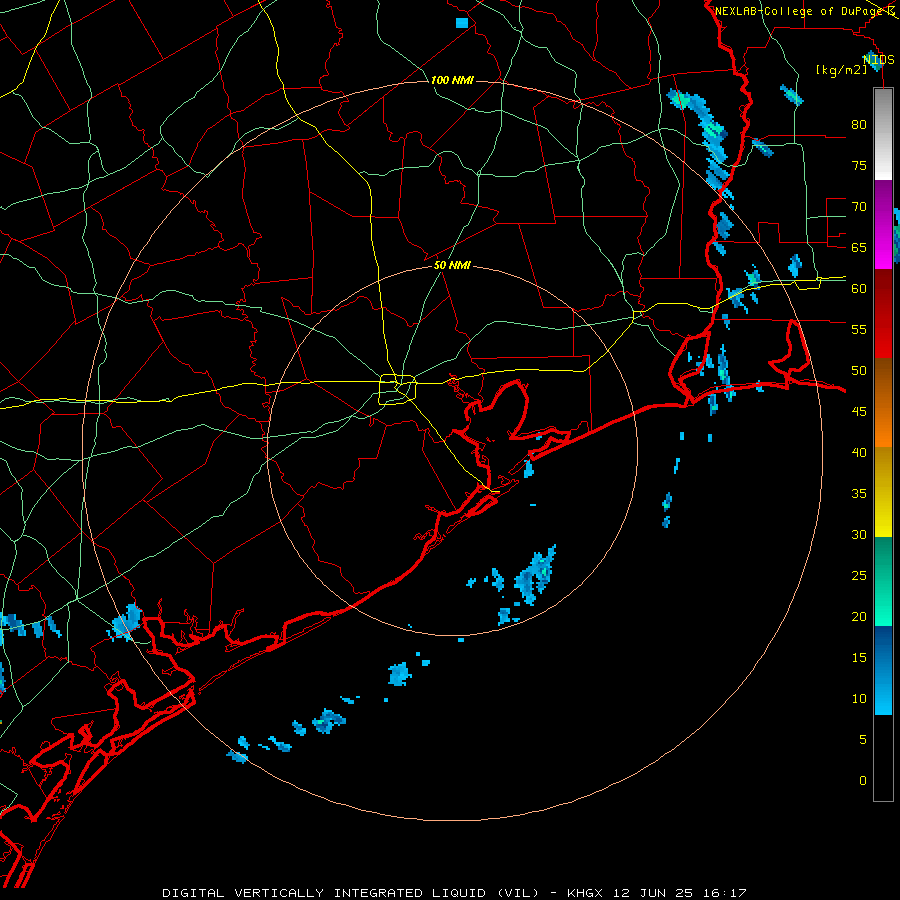The width and height of the screenshot is (900, 900).
Task: Click the 75 value on the color scale
Action: tap(859, 165)
